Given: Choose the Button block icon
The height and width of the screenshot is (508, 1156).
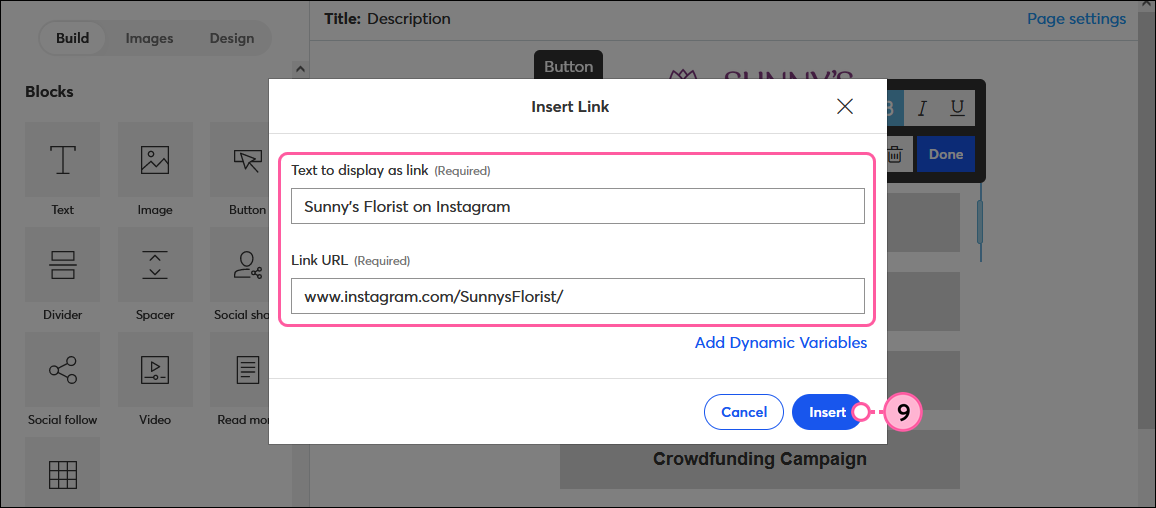Looking at the screenshot, I should 247,160.
